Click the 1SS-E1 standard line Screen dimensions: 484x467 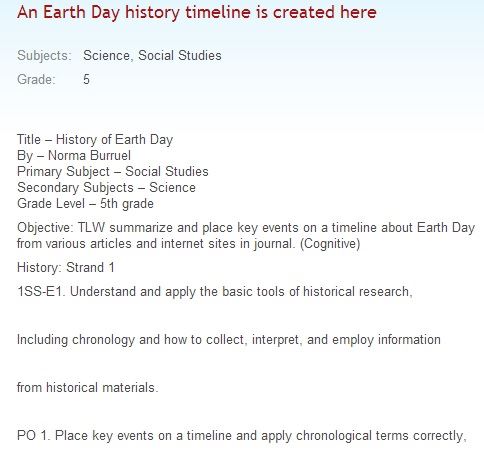pyautogui.click(x=215, y=292)
